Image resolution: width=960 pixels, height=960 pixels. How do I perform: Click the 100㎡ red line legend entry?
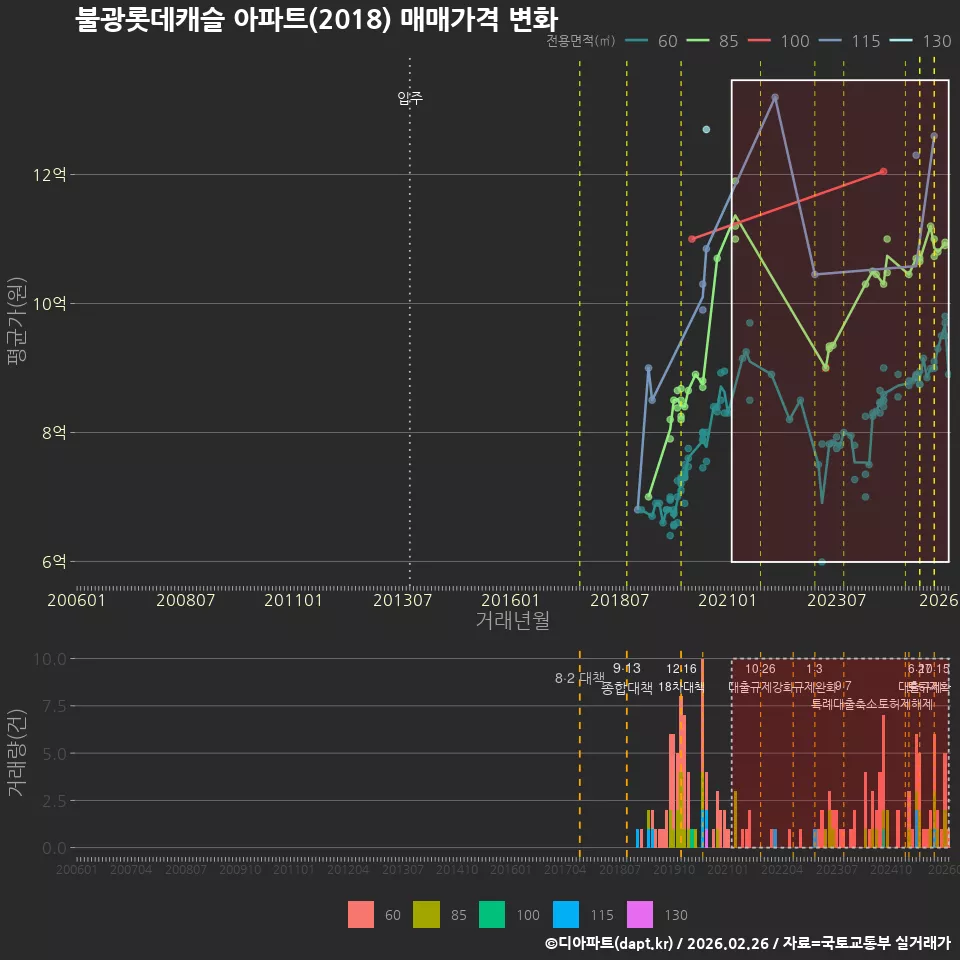click(779, 41)
